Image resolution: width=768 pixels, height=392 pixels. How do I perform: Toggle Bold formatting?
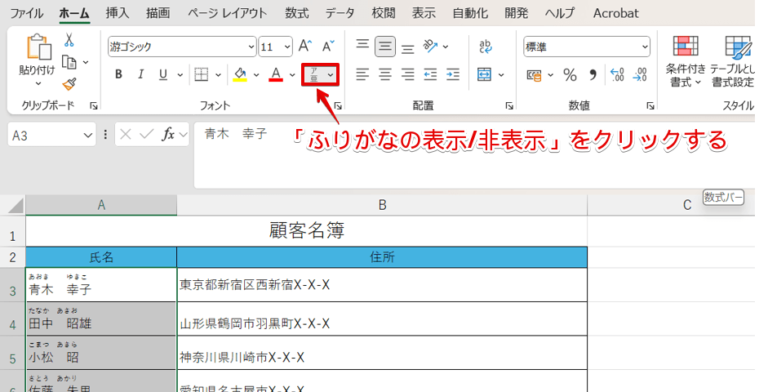click(119, 74)
